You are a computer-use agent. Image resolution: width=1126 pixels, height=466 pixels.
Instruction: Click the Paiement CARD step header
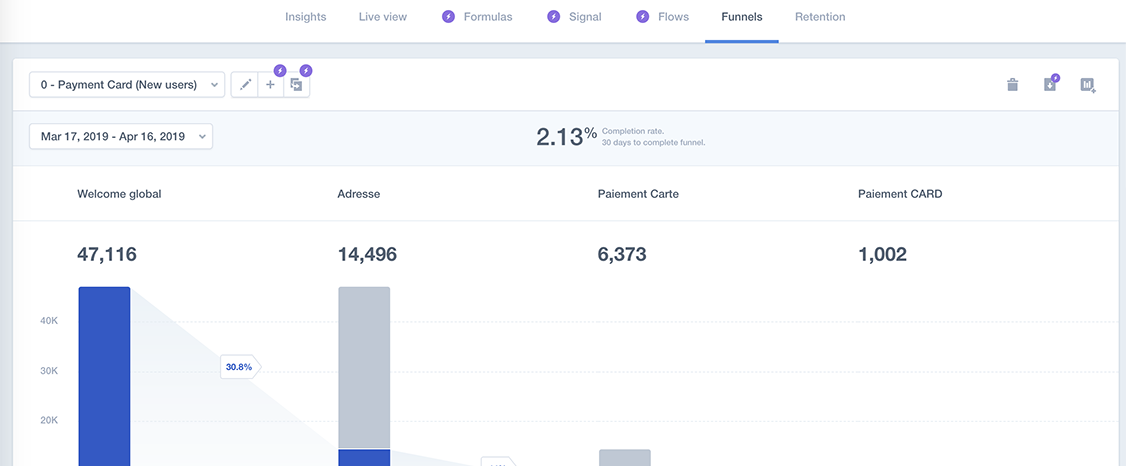click(900, 194)
